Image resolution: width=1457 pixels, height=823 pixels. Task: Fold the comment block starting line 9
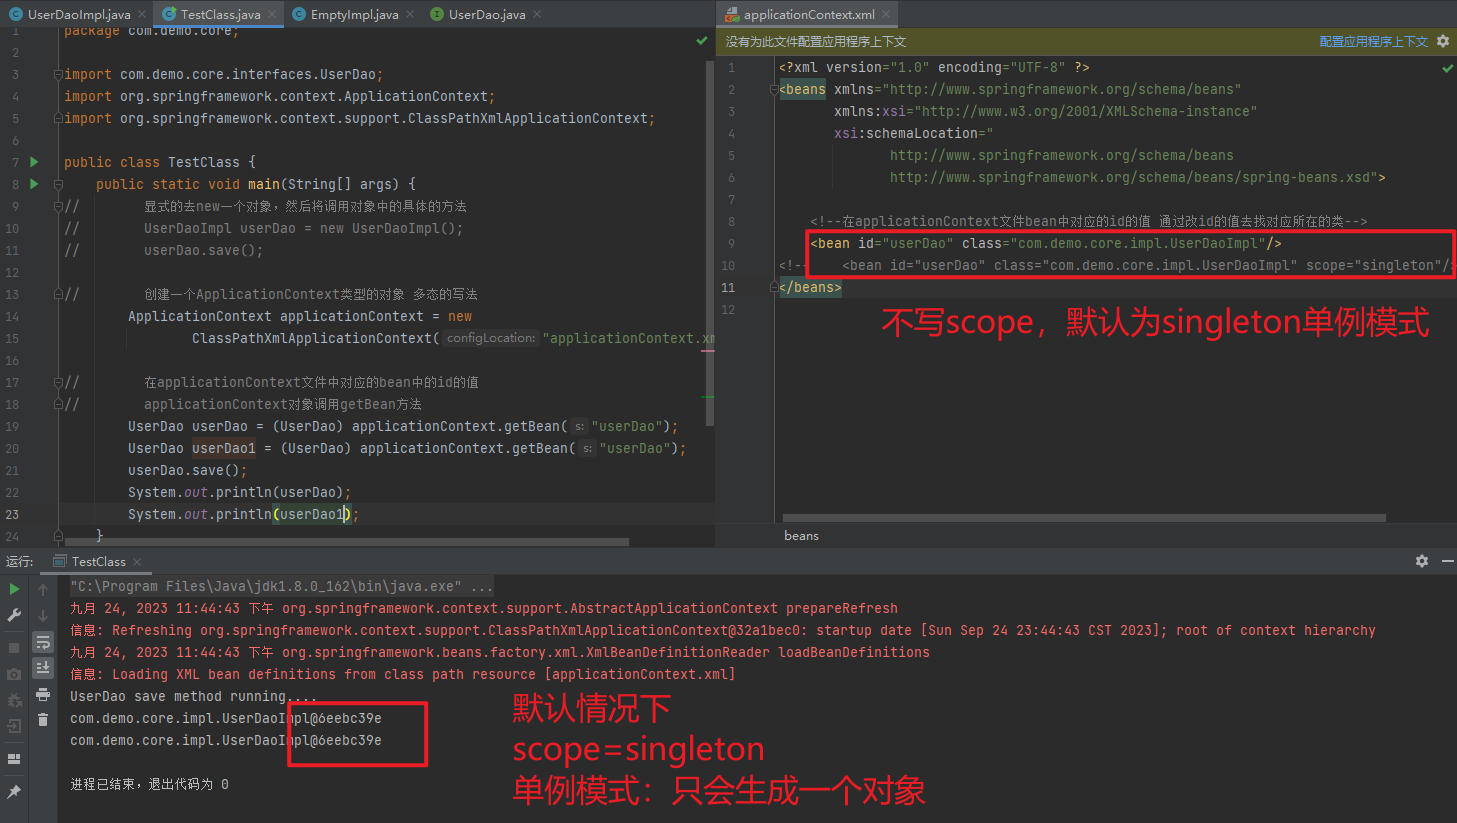[x=58, y=206]
